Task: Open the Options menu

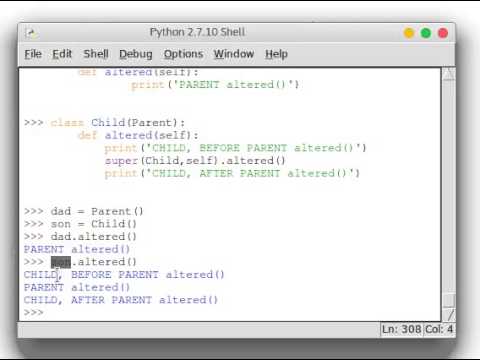Action: click(x=183, y=54)
